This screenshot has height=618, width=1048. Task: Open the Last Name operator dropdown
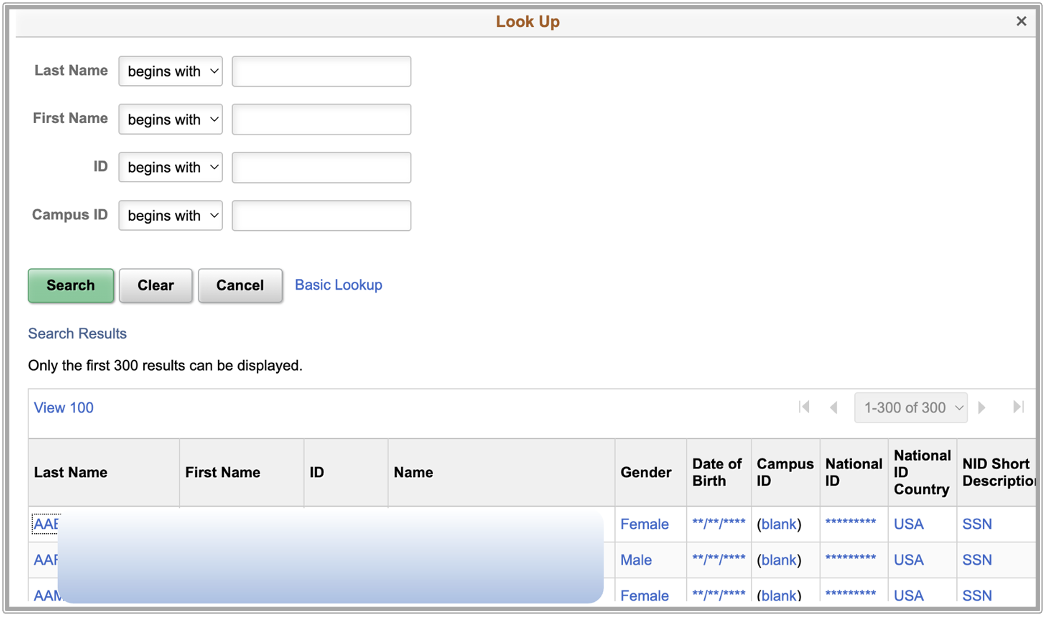[171, 72]
